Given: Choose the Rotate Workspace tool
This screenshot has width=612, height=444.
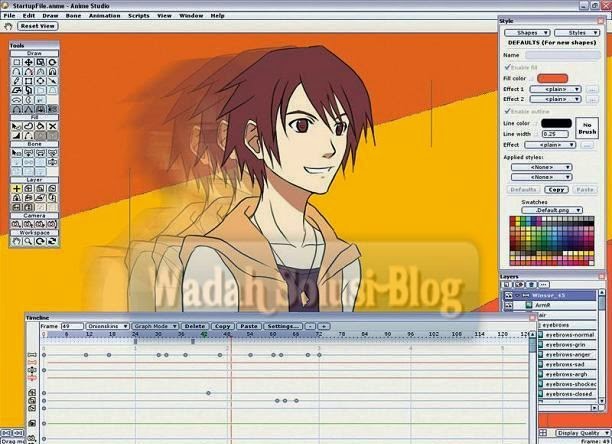Looking at the screenshot, I should (x=40, y=242).
